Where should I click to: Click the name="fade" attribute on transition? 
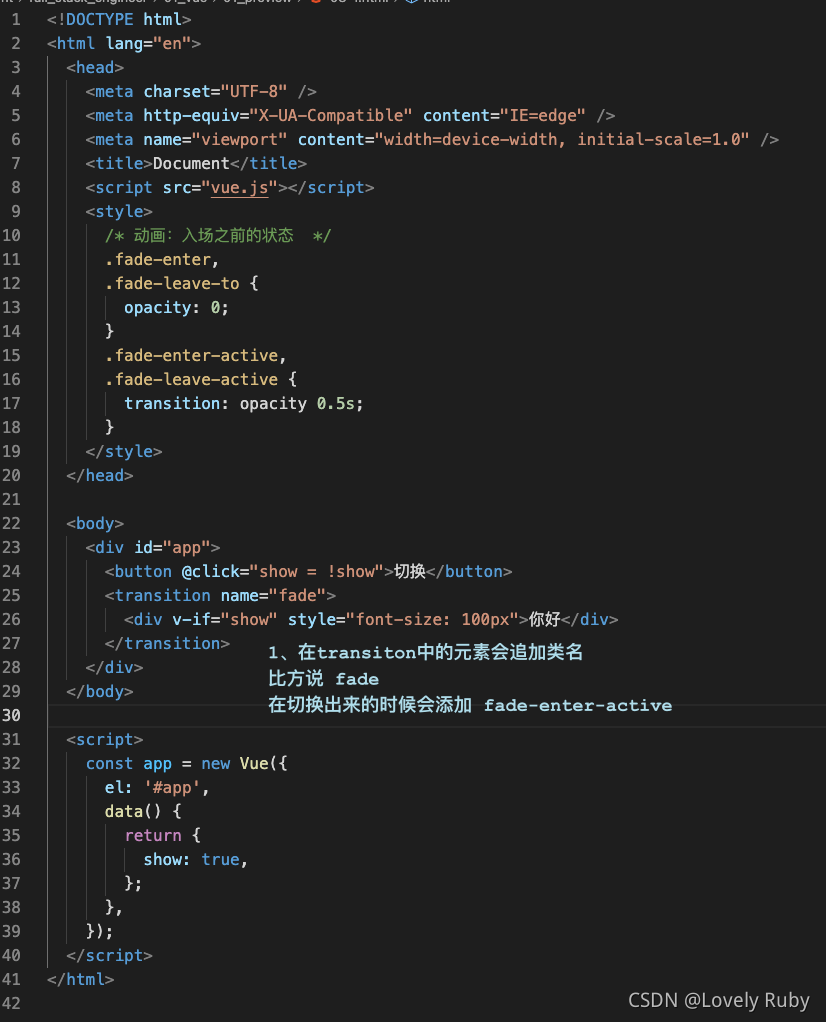click(273, 596)
